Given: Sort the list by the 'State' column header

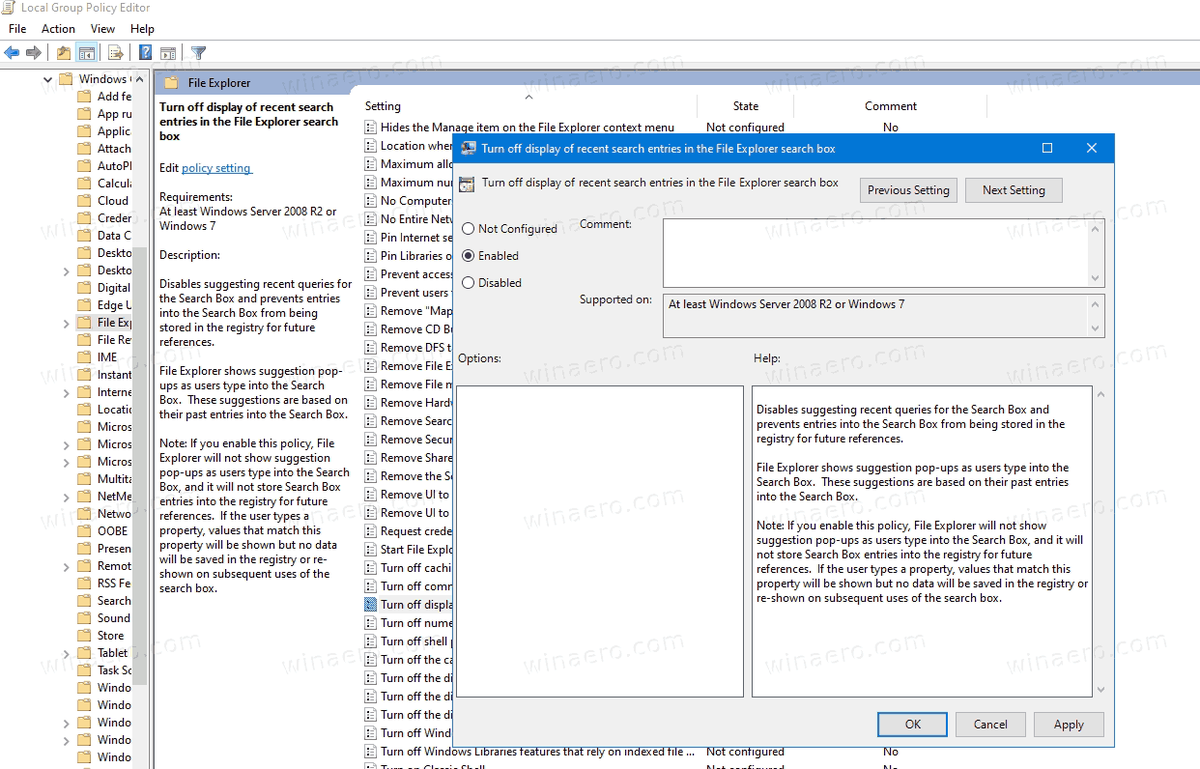Looking at the screenshot, I should [746, 106].
